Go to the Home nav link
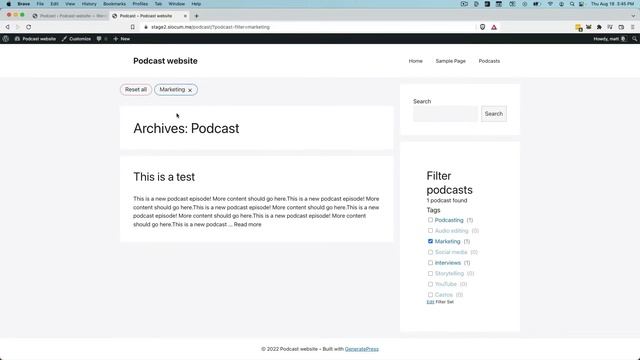 416,61
